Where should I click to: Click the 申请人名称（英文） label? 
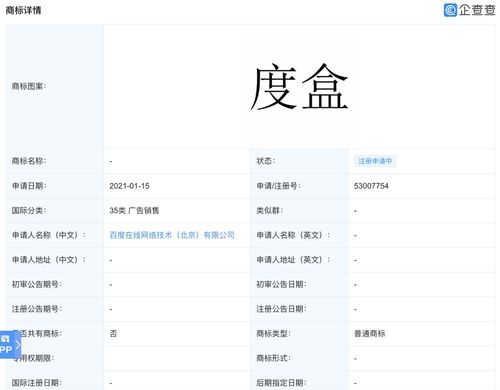(x=293, y=235)
